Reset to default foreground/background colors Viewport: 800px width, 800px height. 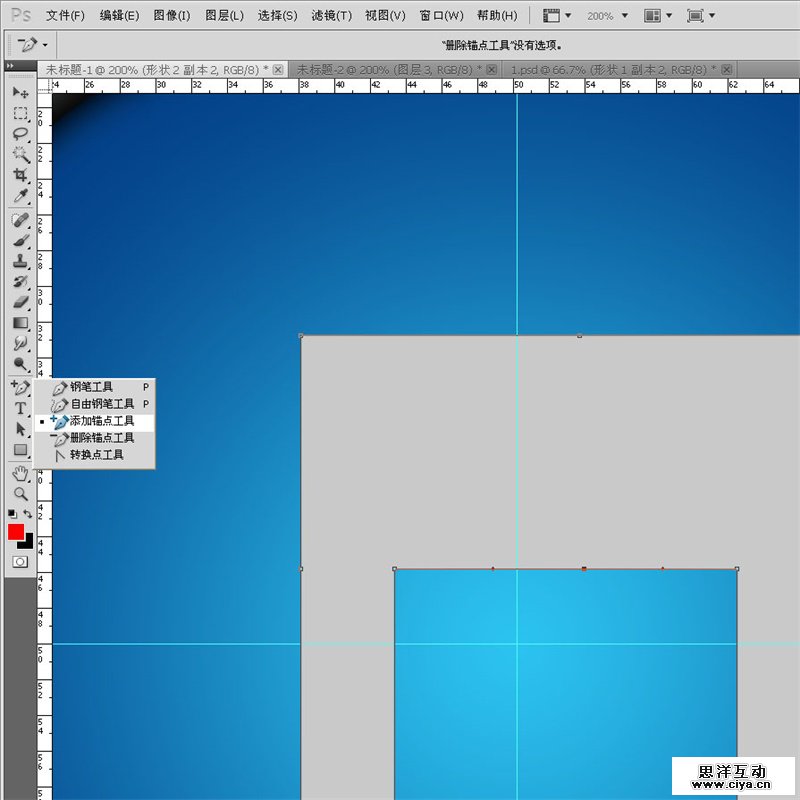tap(11, 514)
